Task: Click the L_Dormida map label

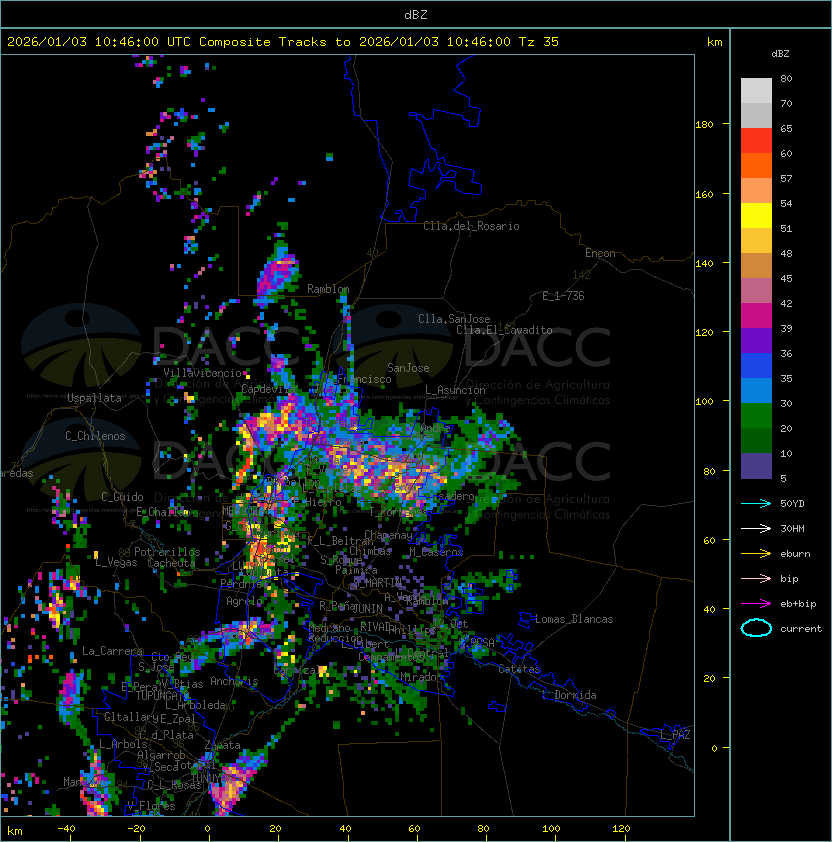Action: [x=569, y=695]
